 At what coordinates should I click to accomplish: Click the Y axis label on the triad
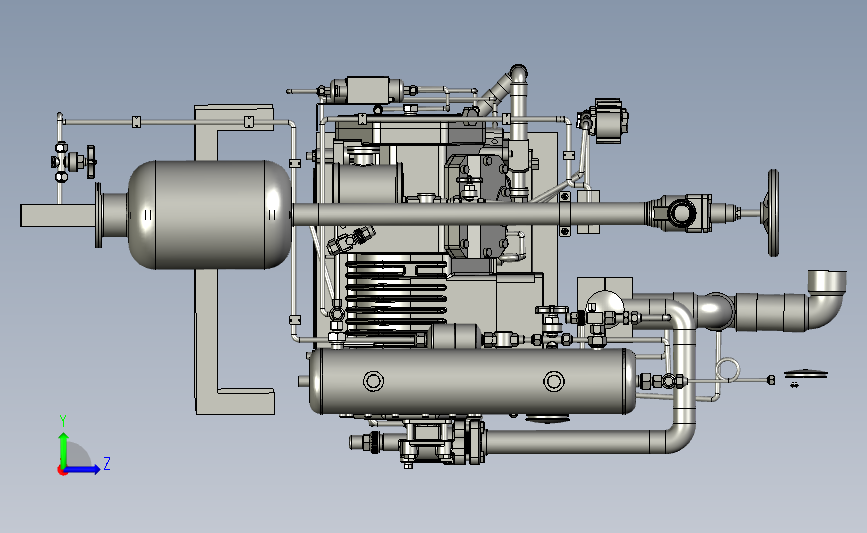point(63,421)
